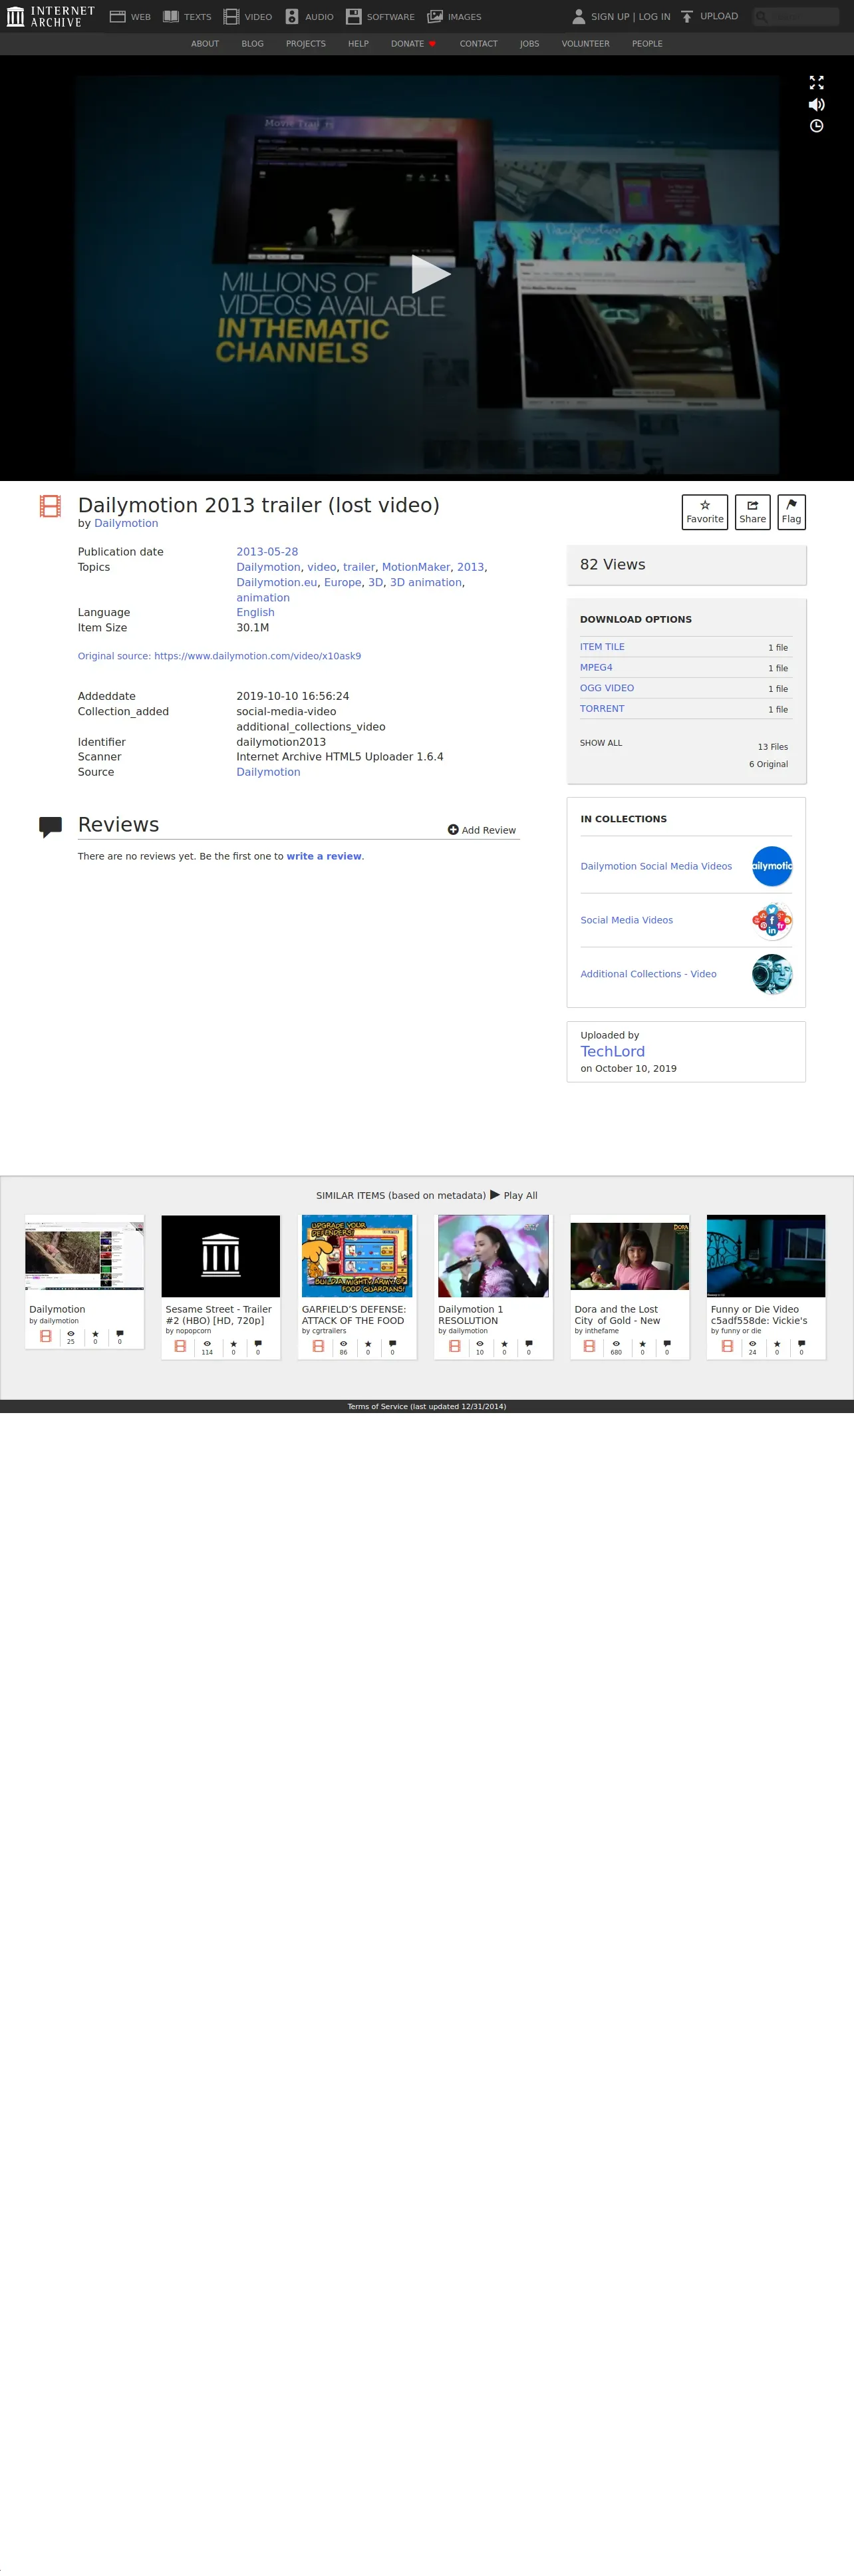Image resolution: width=854 pixels, height=2576 pixels.
Task: Play the Dailymotion trailer video
Action: point(430,274)
